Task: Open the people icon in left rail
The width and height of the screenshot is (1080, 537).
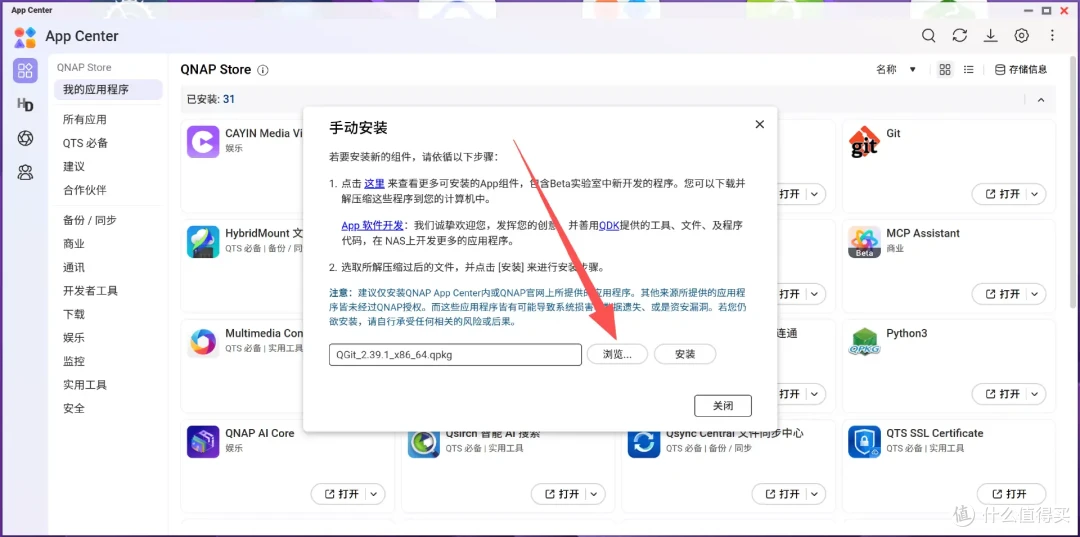Action: tap(25, 172)
